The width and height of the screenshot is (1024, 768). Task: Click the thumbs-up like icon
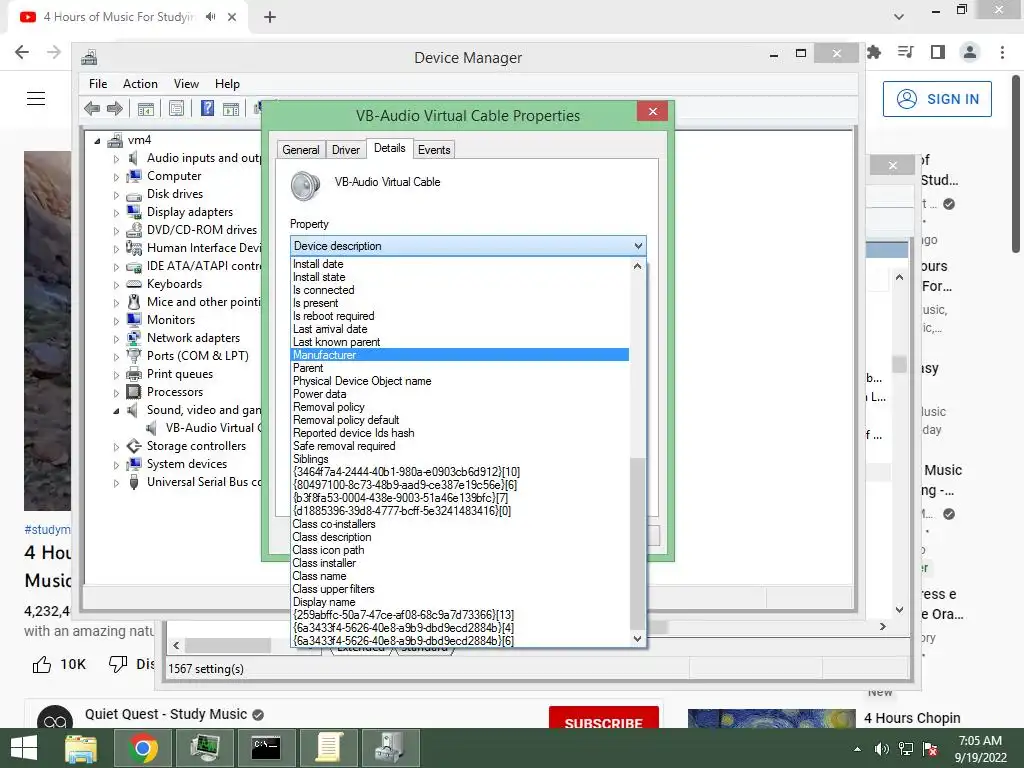42,664
